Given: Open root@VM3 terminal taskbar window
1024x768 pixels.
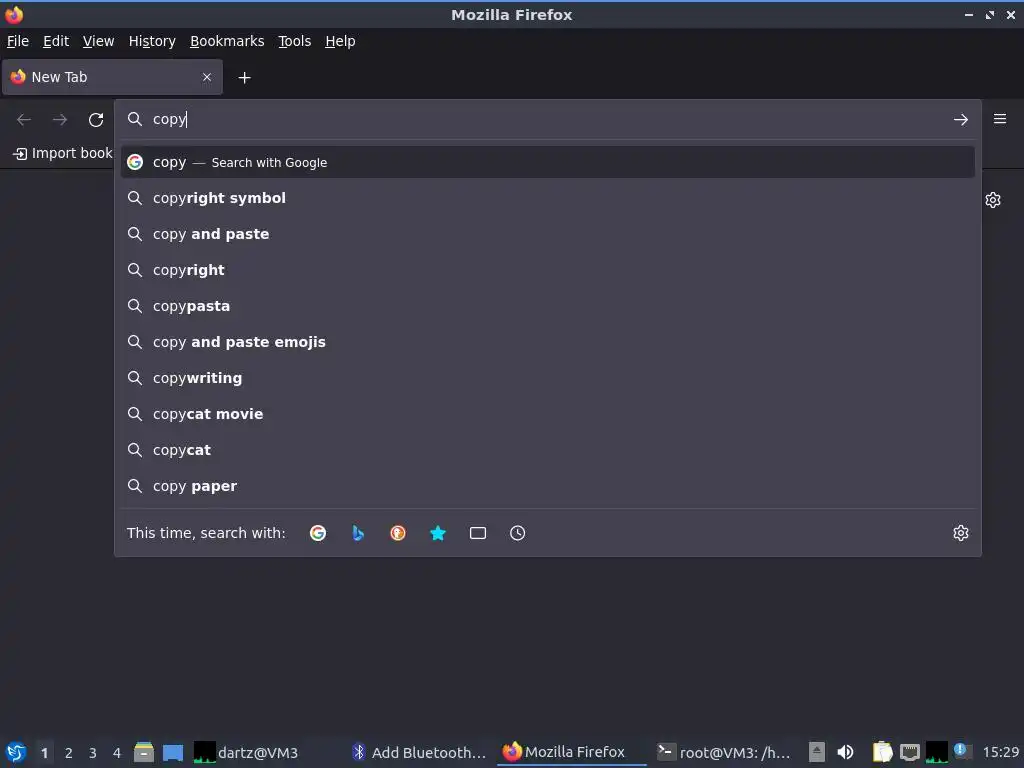Looking at the screenshot, I should [724, 752].
